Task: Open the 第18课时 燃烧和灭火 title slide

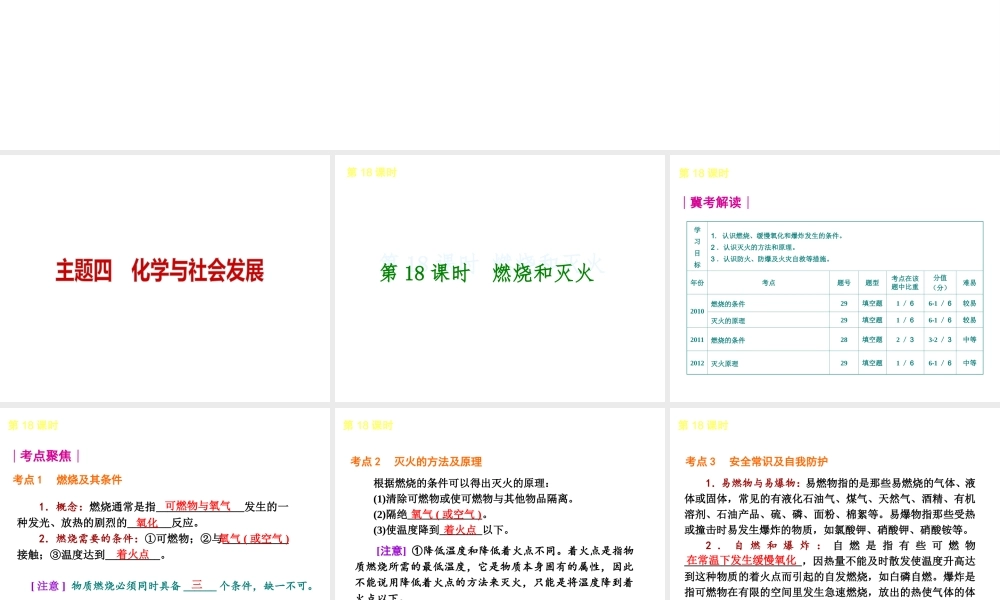Action: [499, 278]
